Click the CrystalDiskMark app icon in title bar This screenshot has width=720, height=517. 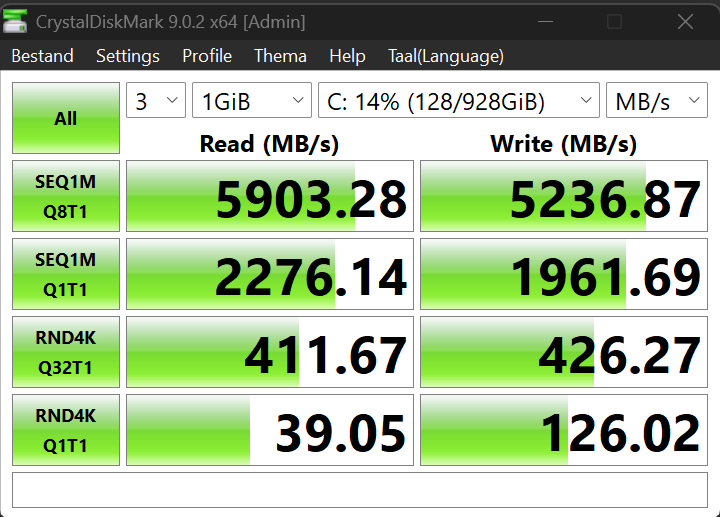point(15,21)
